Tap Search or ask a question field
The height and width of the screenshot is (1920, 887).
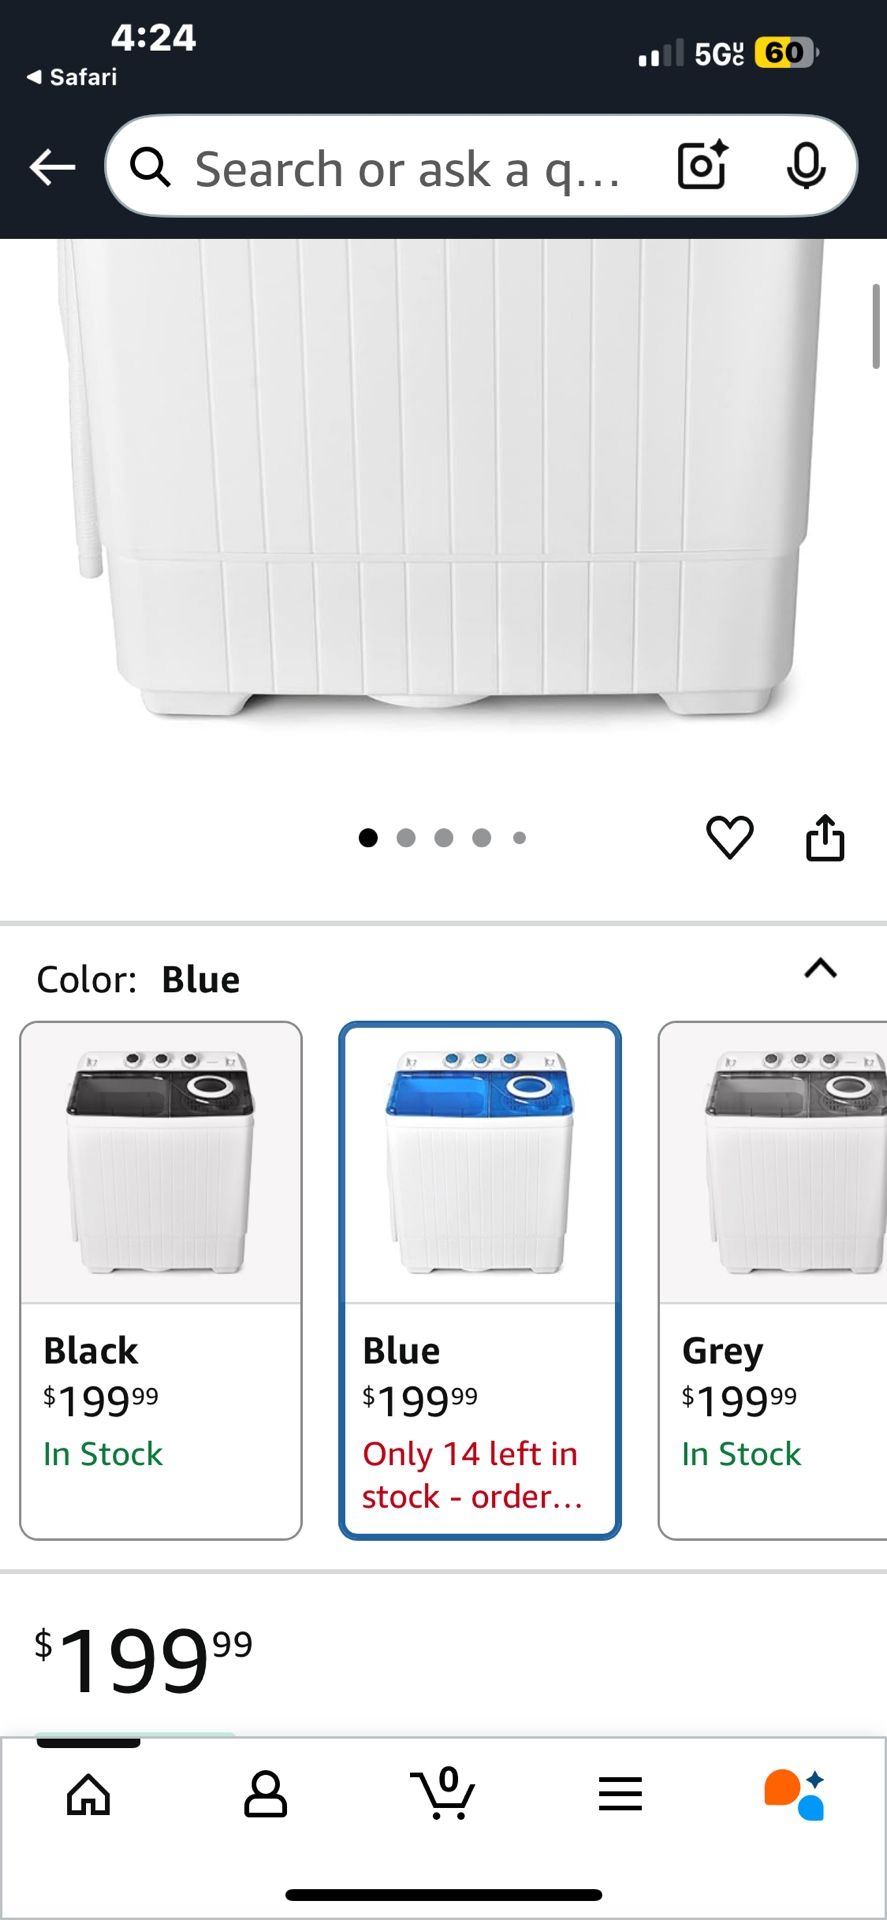click(x=408, y=168)
